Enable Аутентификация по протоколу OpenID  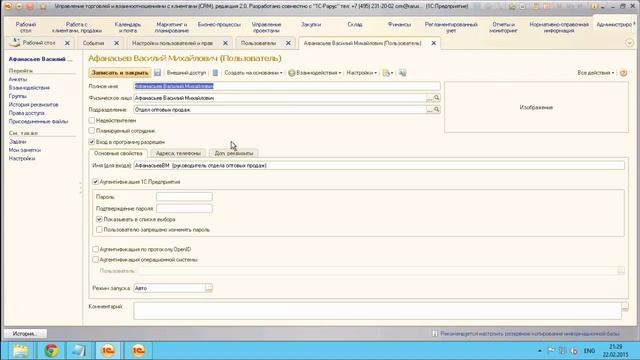96,249
